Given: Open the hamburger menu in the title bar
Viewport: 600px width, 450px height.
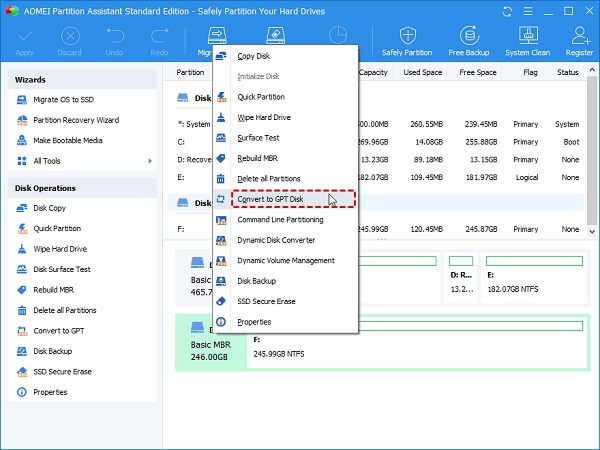Looking at the screenshot, I should (528, 11).
